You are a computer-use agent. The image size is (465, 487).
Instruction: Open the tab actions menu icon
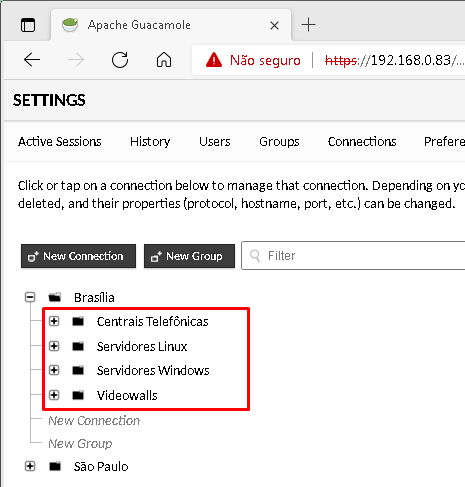pos(28,25)
